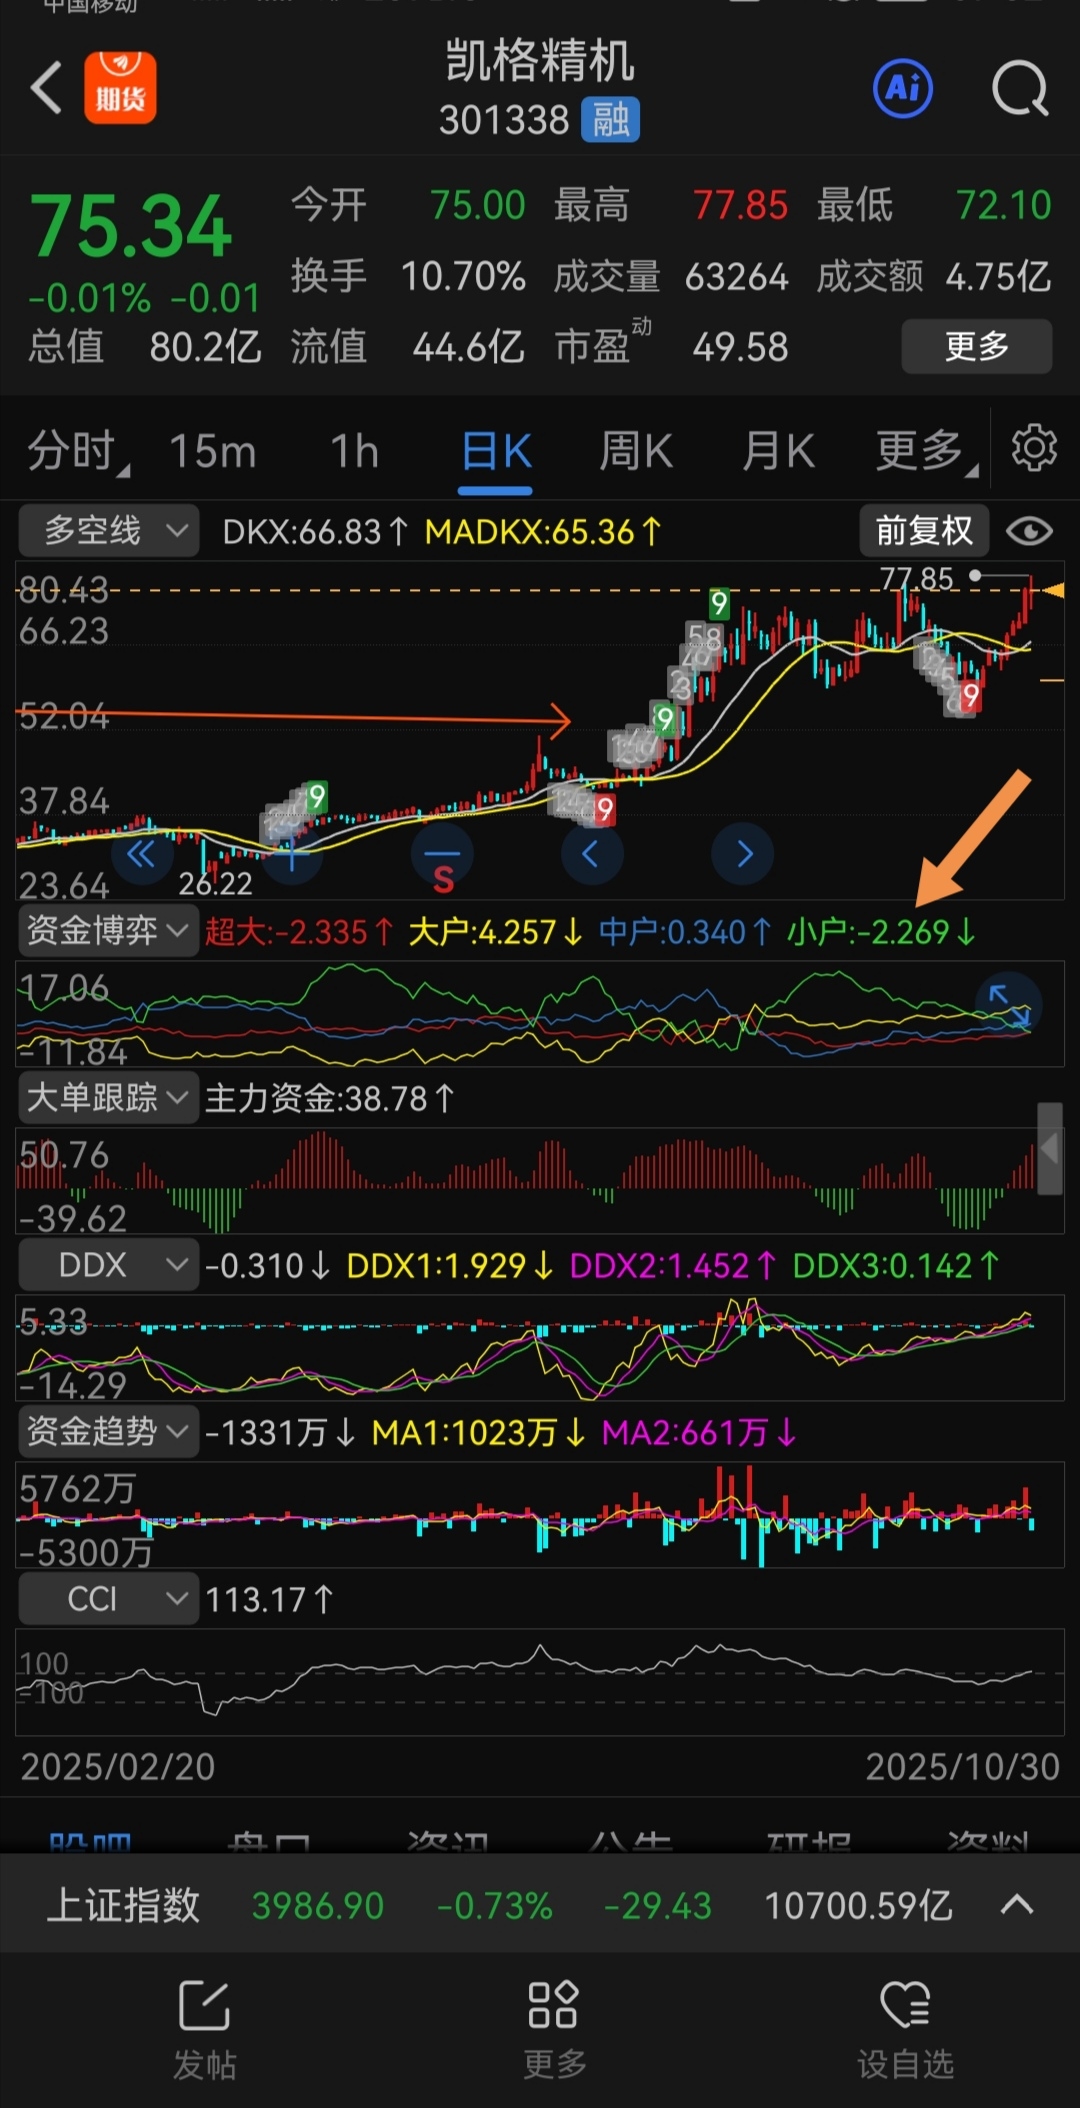Tap the 大户:4.257 value
The image size is (1080, 2108).
click(x=495, y=931)
